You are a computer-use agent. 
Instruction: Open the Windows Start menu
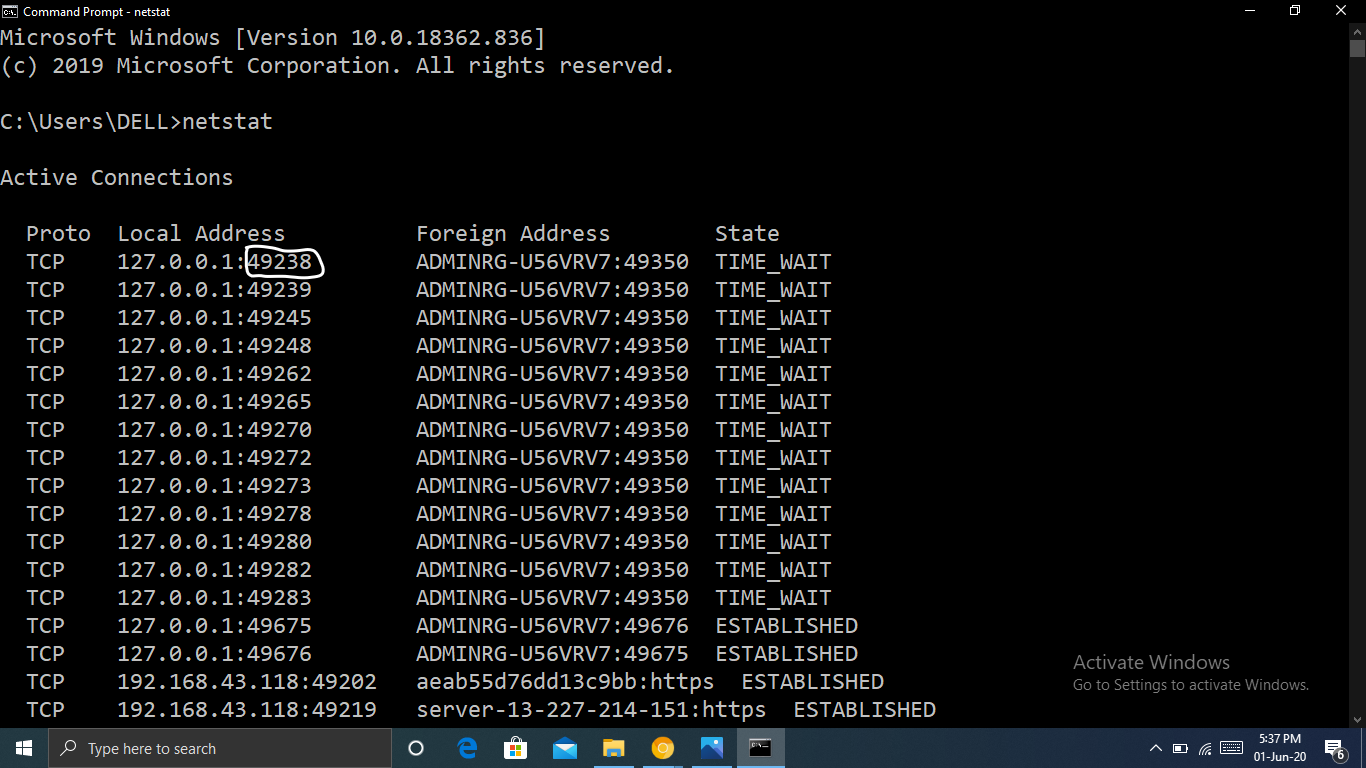(24, 748)
